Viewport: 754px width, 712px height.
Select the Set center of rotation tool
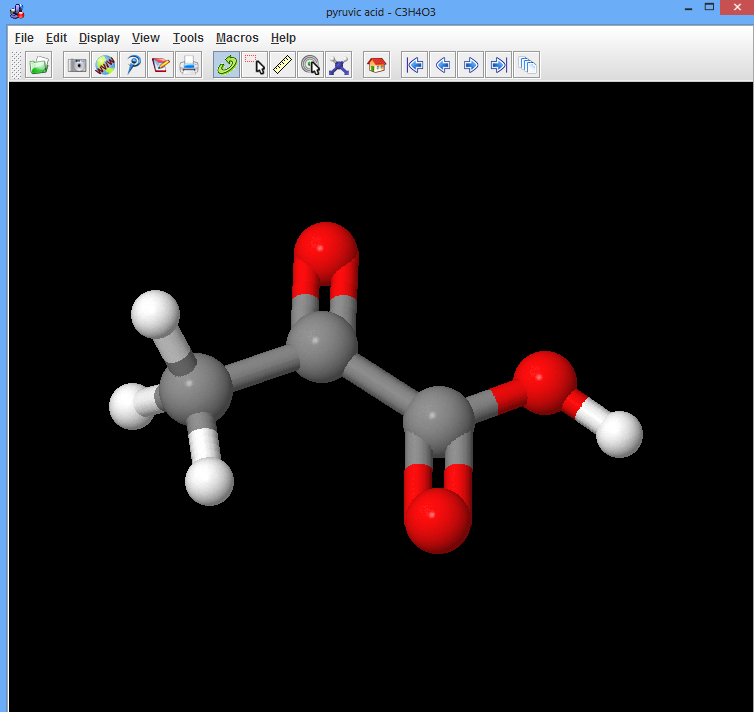[311, 66]
